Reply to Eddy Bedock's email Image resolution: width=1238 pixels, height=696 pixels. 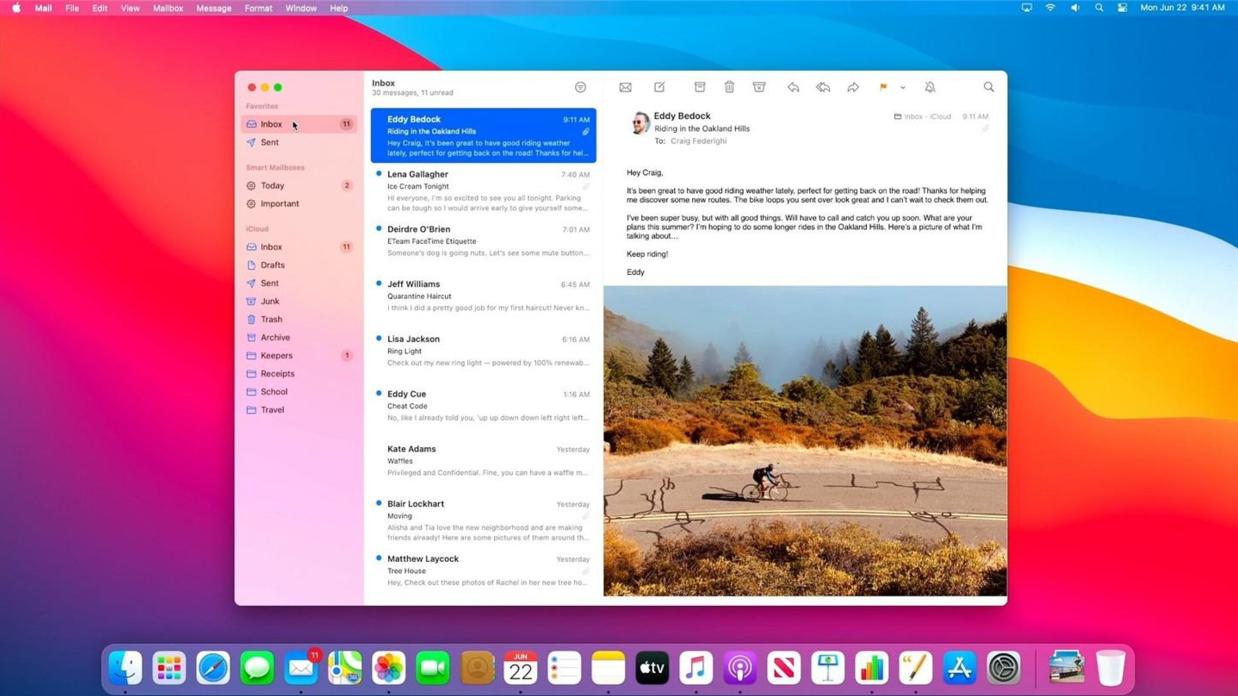click(x=793, y=87)
